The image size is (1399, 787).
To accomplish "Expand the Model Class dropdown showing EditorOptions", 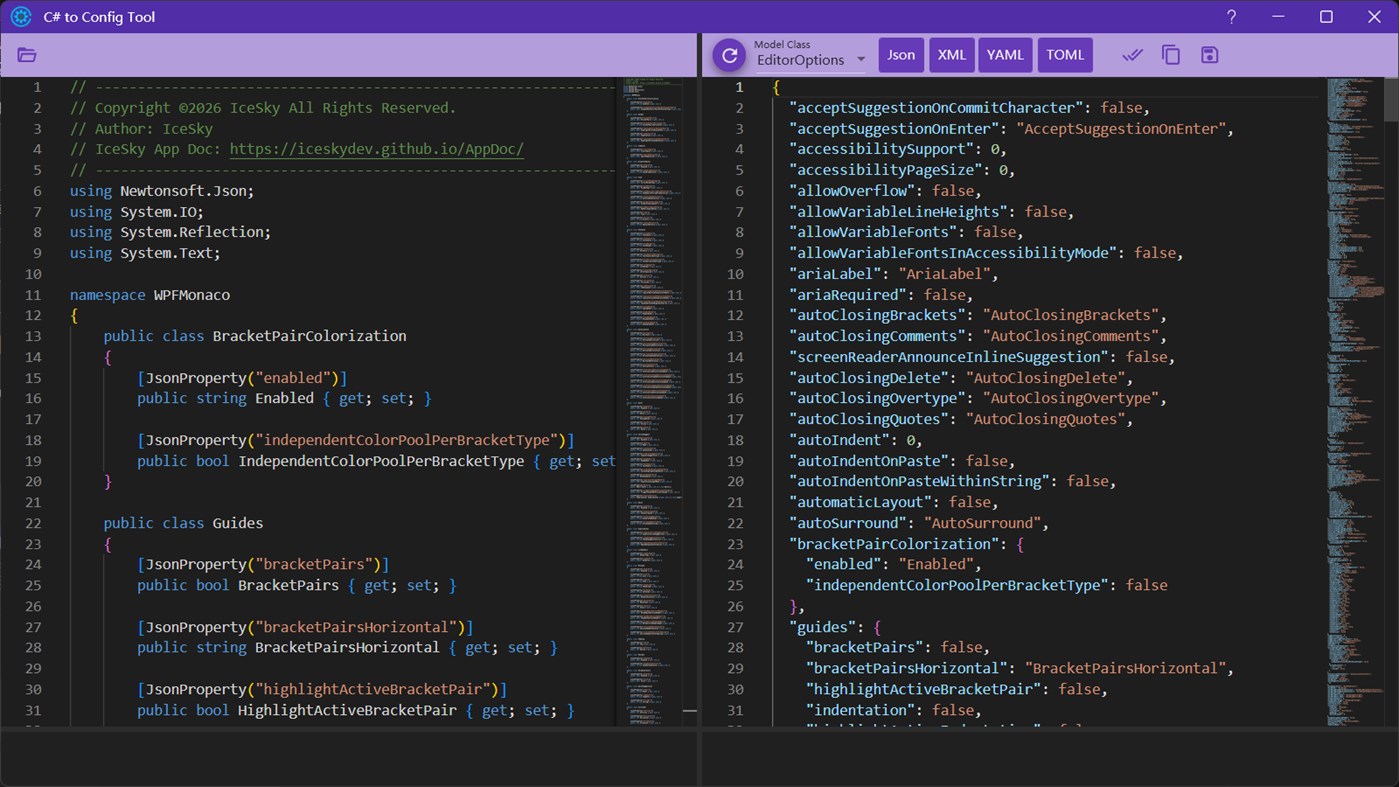I will 811,60.
